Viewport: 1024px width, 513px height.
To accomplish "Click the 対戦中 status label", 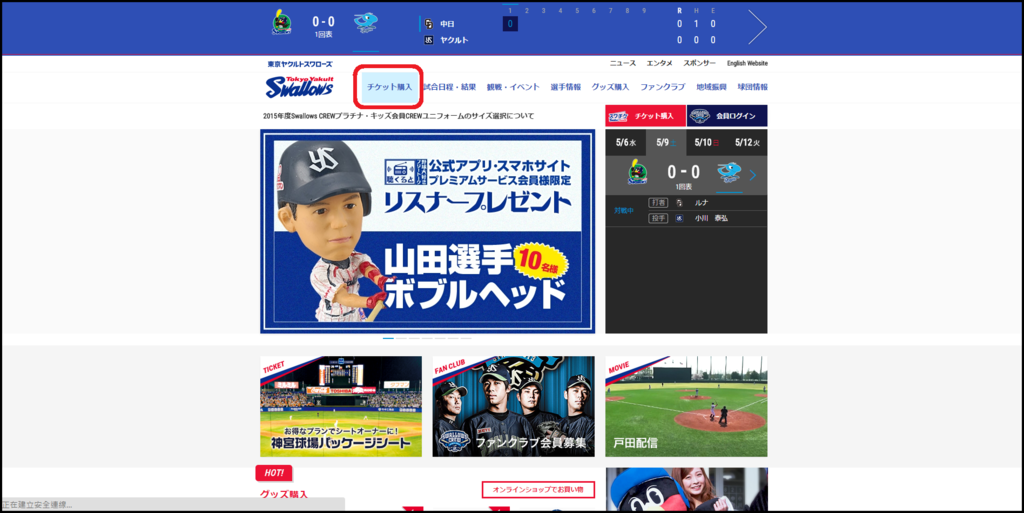I will point(624,211).
